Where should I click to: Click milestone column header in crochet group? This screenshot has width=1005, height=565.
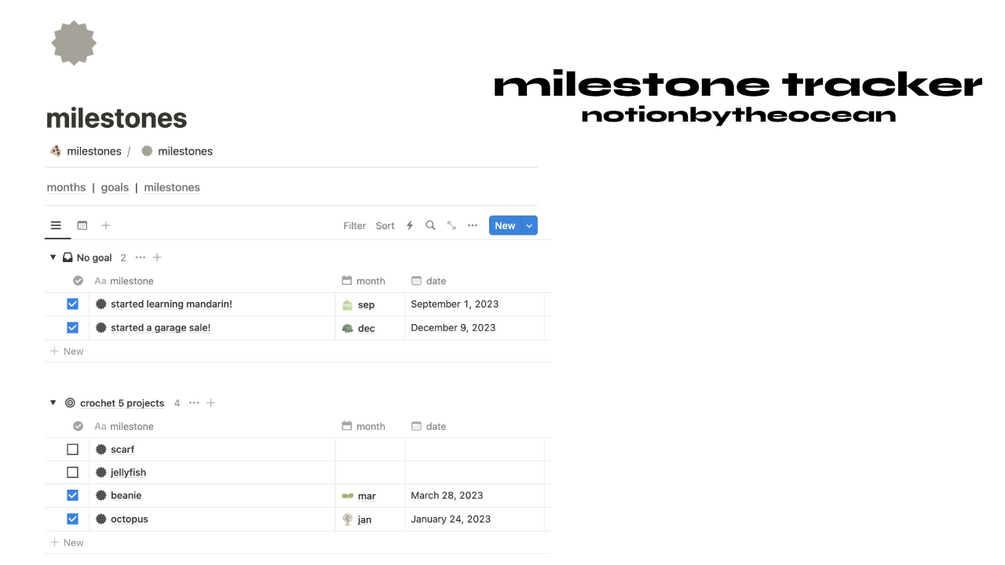click(x=124, y=427)
